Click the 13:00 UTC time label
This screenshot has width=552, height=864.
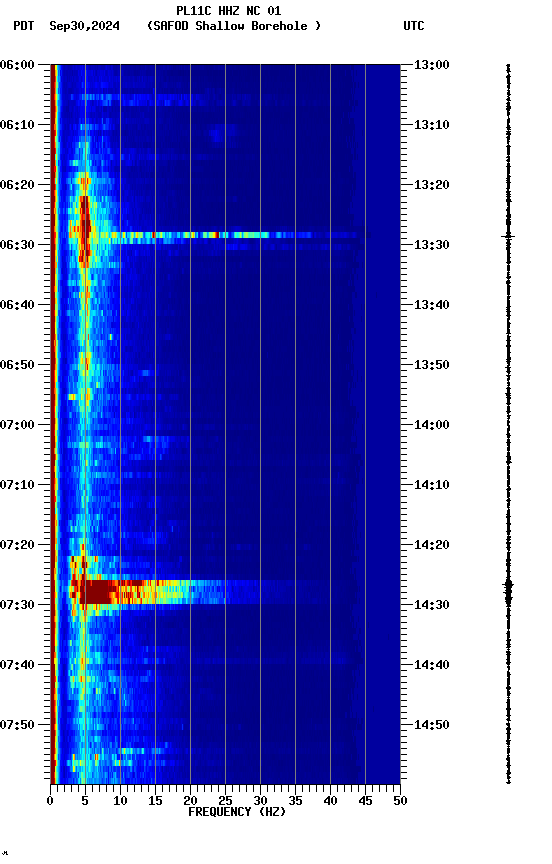click(x=432, y=65)
